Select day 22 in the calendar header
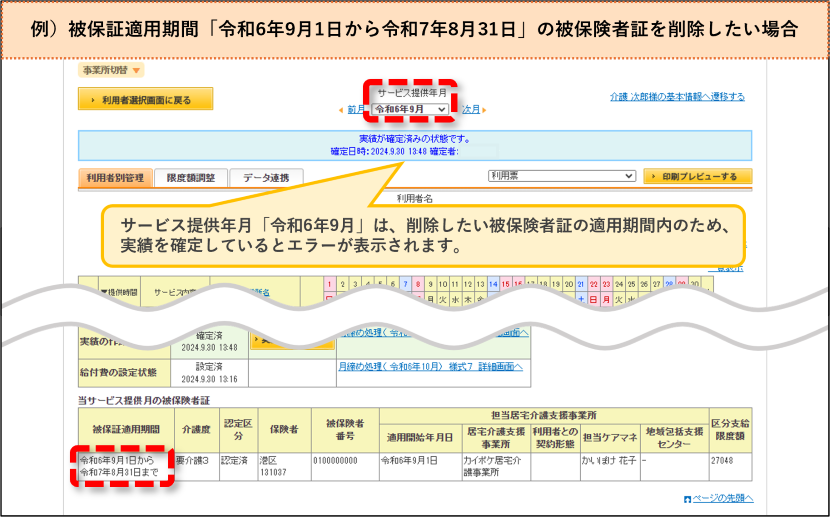The width and height of the screenshot is (830, 517). 593,284
